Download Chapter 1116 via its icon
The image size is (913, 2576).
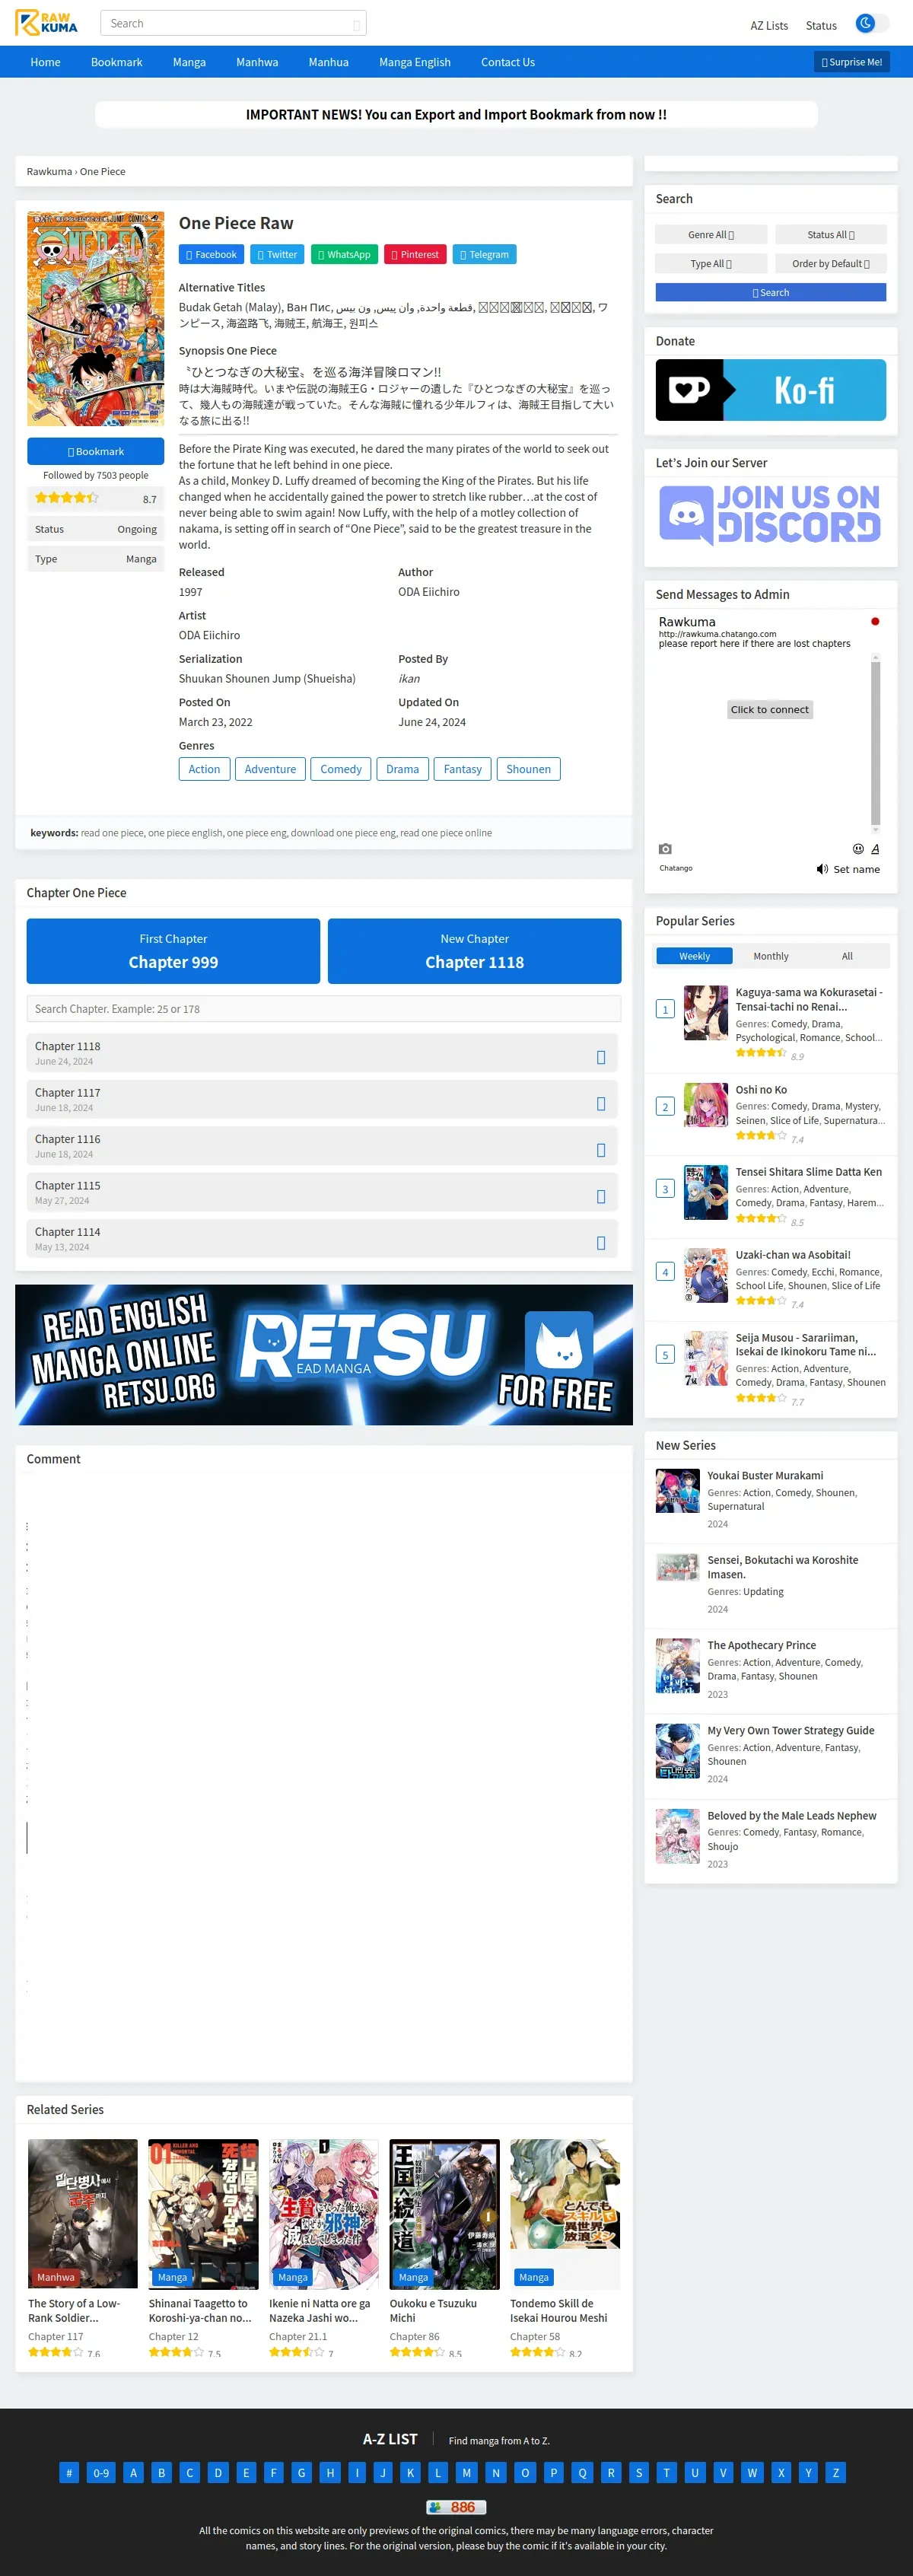pos(601,1151)
